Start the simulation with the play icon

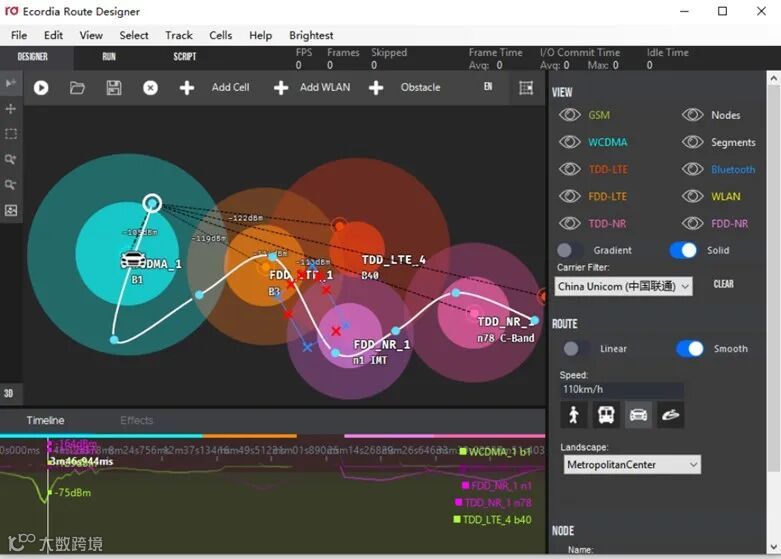[41, 88]
